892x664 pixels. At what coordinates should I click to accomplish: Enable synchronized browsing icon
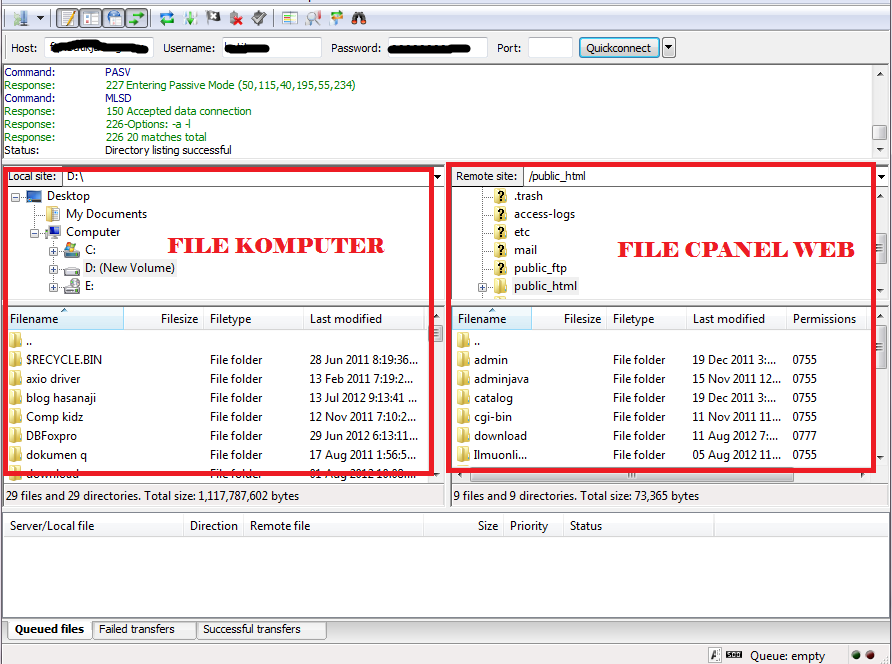(336, 18)
